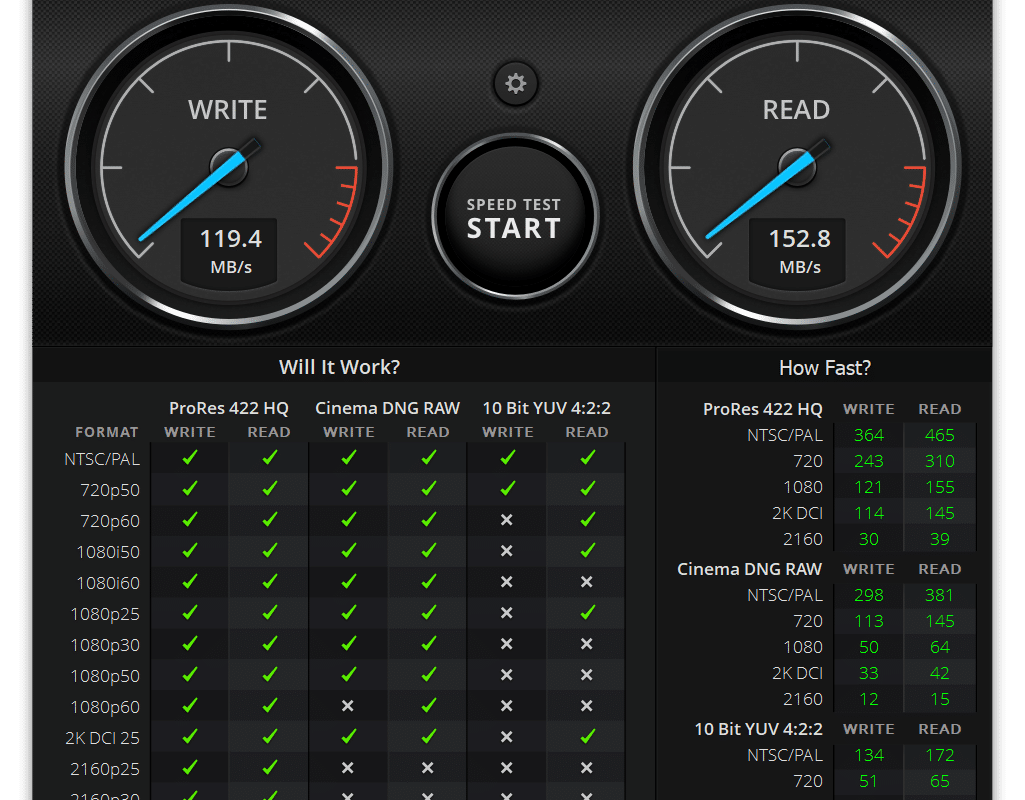Click 2160p25 Cinema DNG RAW read X mark
The image size is (1025, 800).
tap(428, 768)
